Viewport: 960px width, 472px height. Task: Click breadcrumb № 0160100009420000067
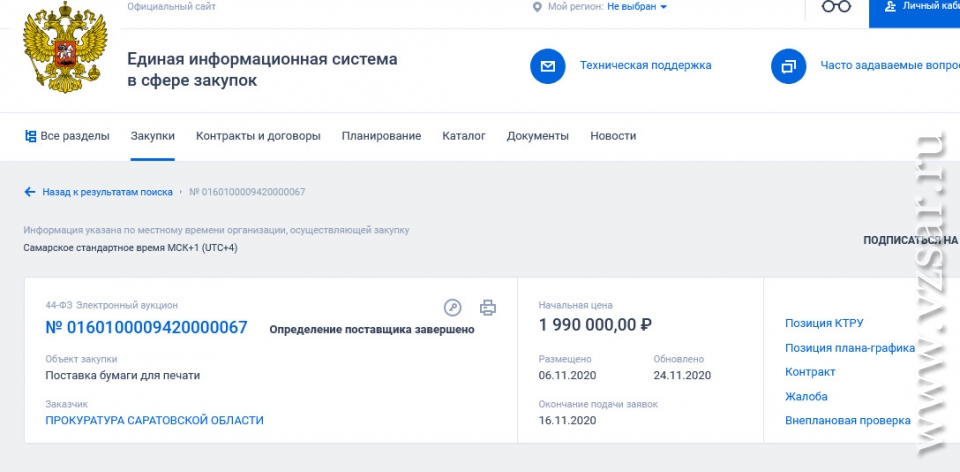click(247, 192)
